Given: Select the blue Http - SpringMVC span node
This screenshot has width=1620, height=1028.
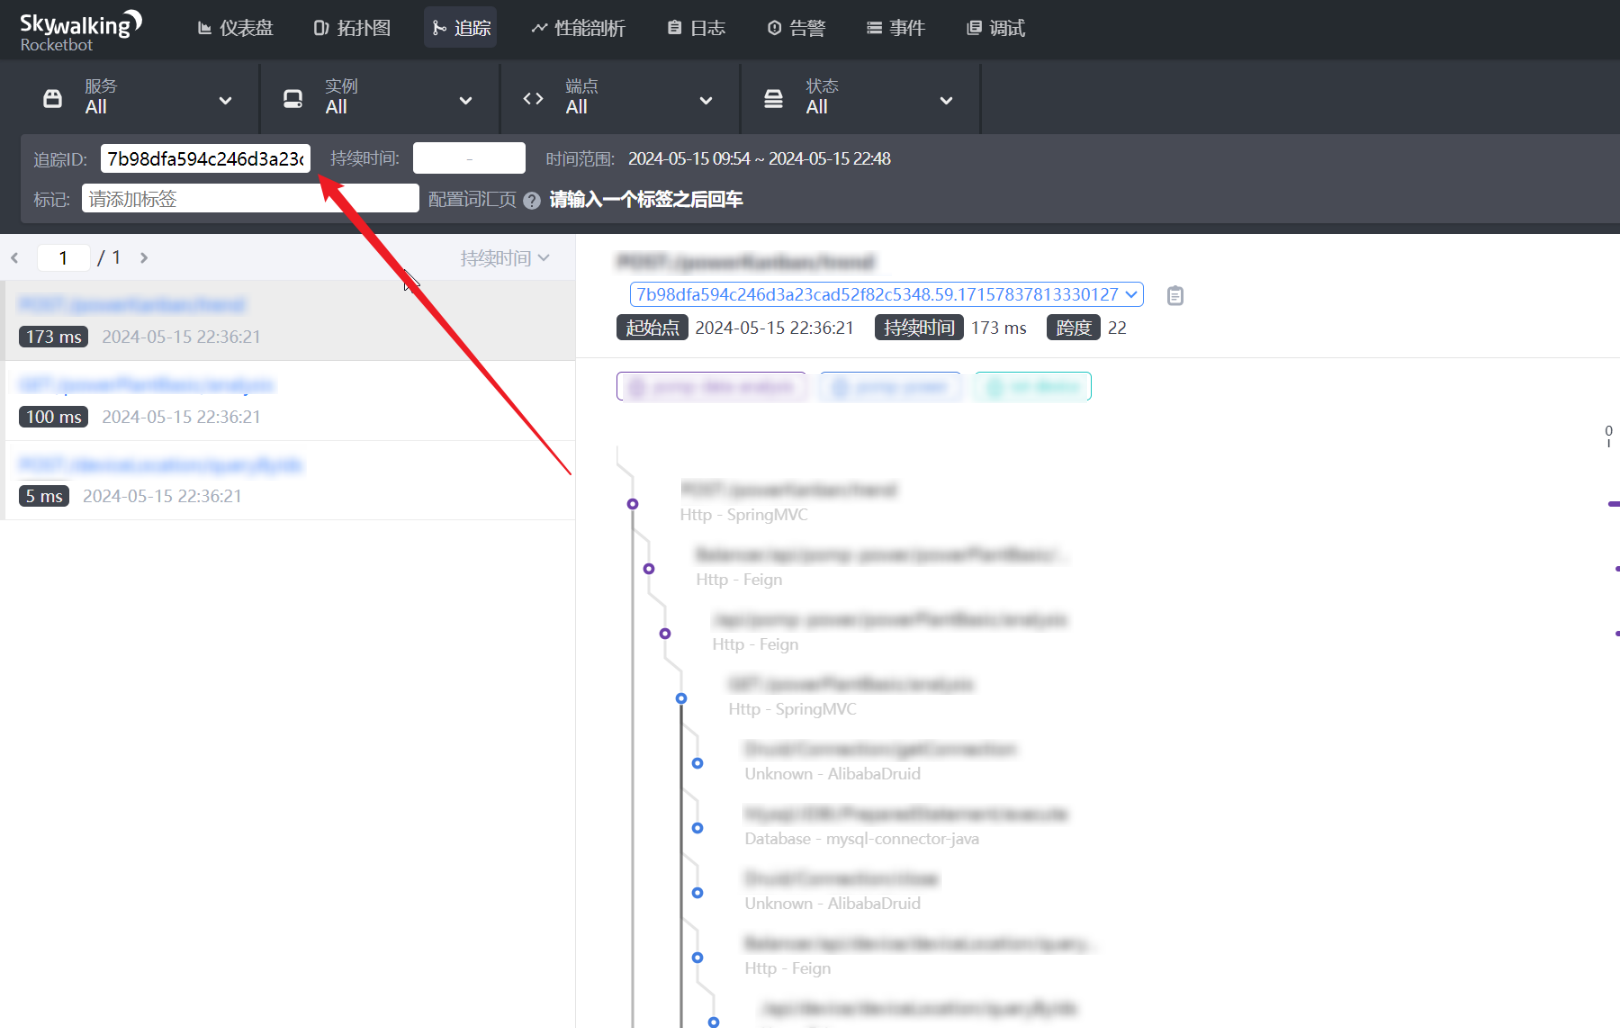Looking at the screenshot, I should [681, 699].
